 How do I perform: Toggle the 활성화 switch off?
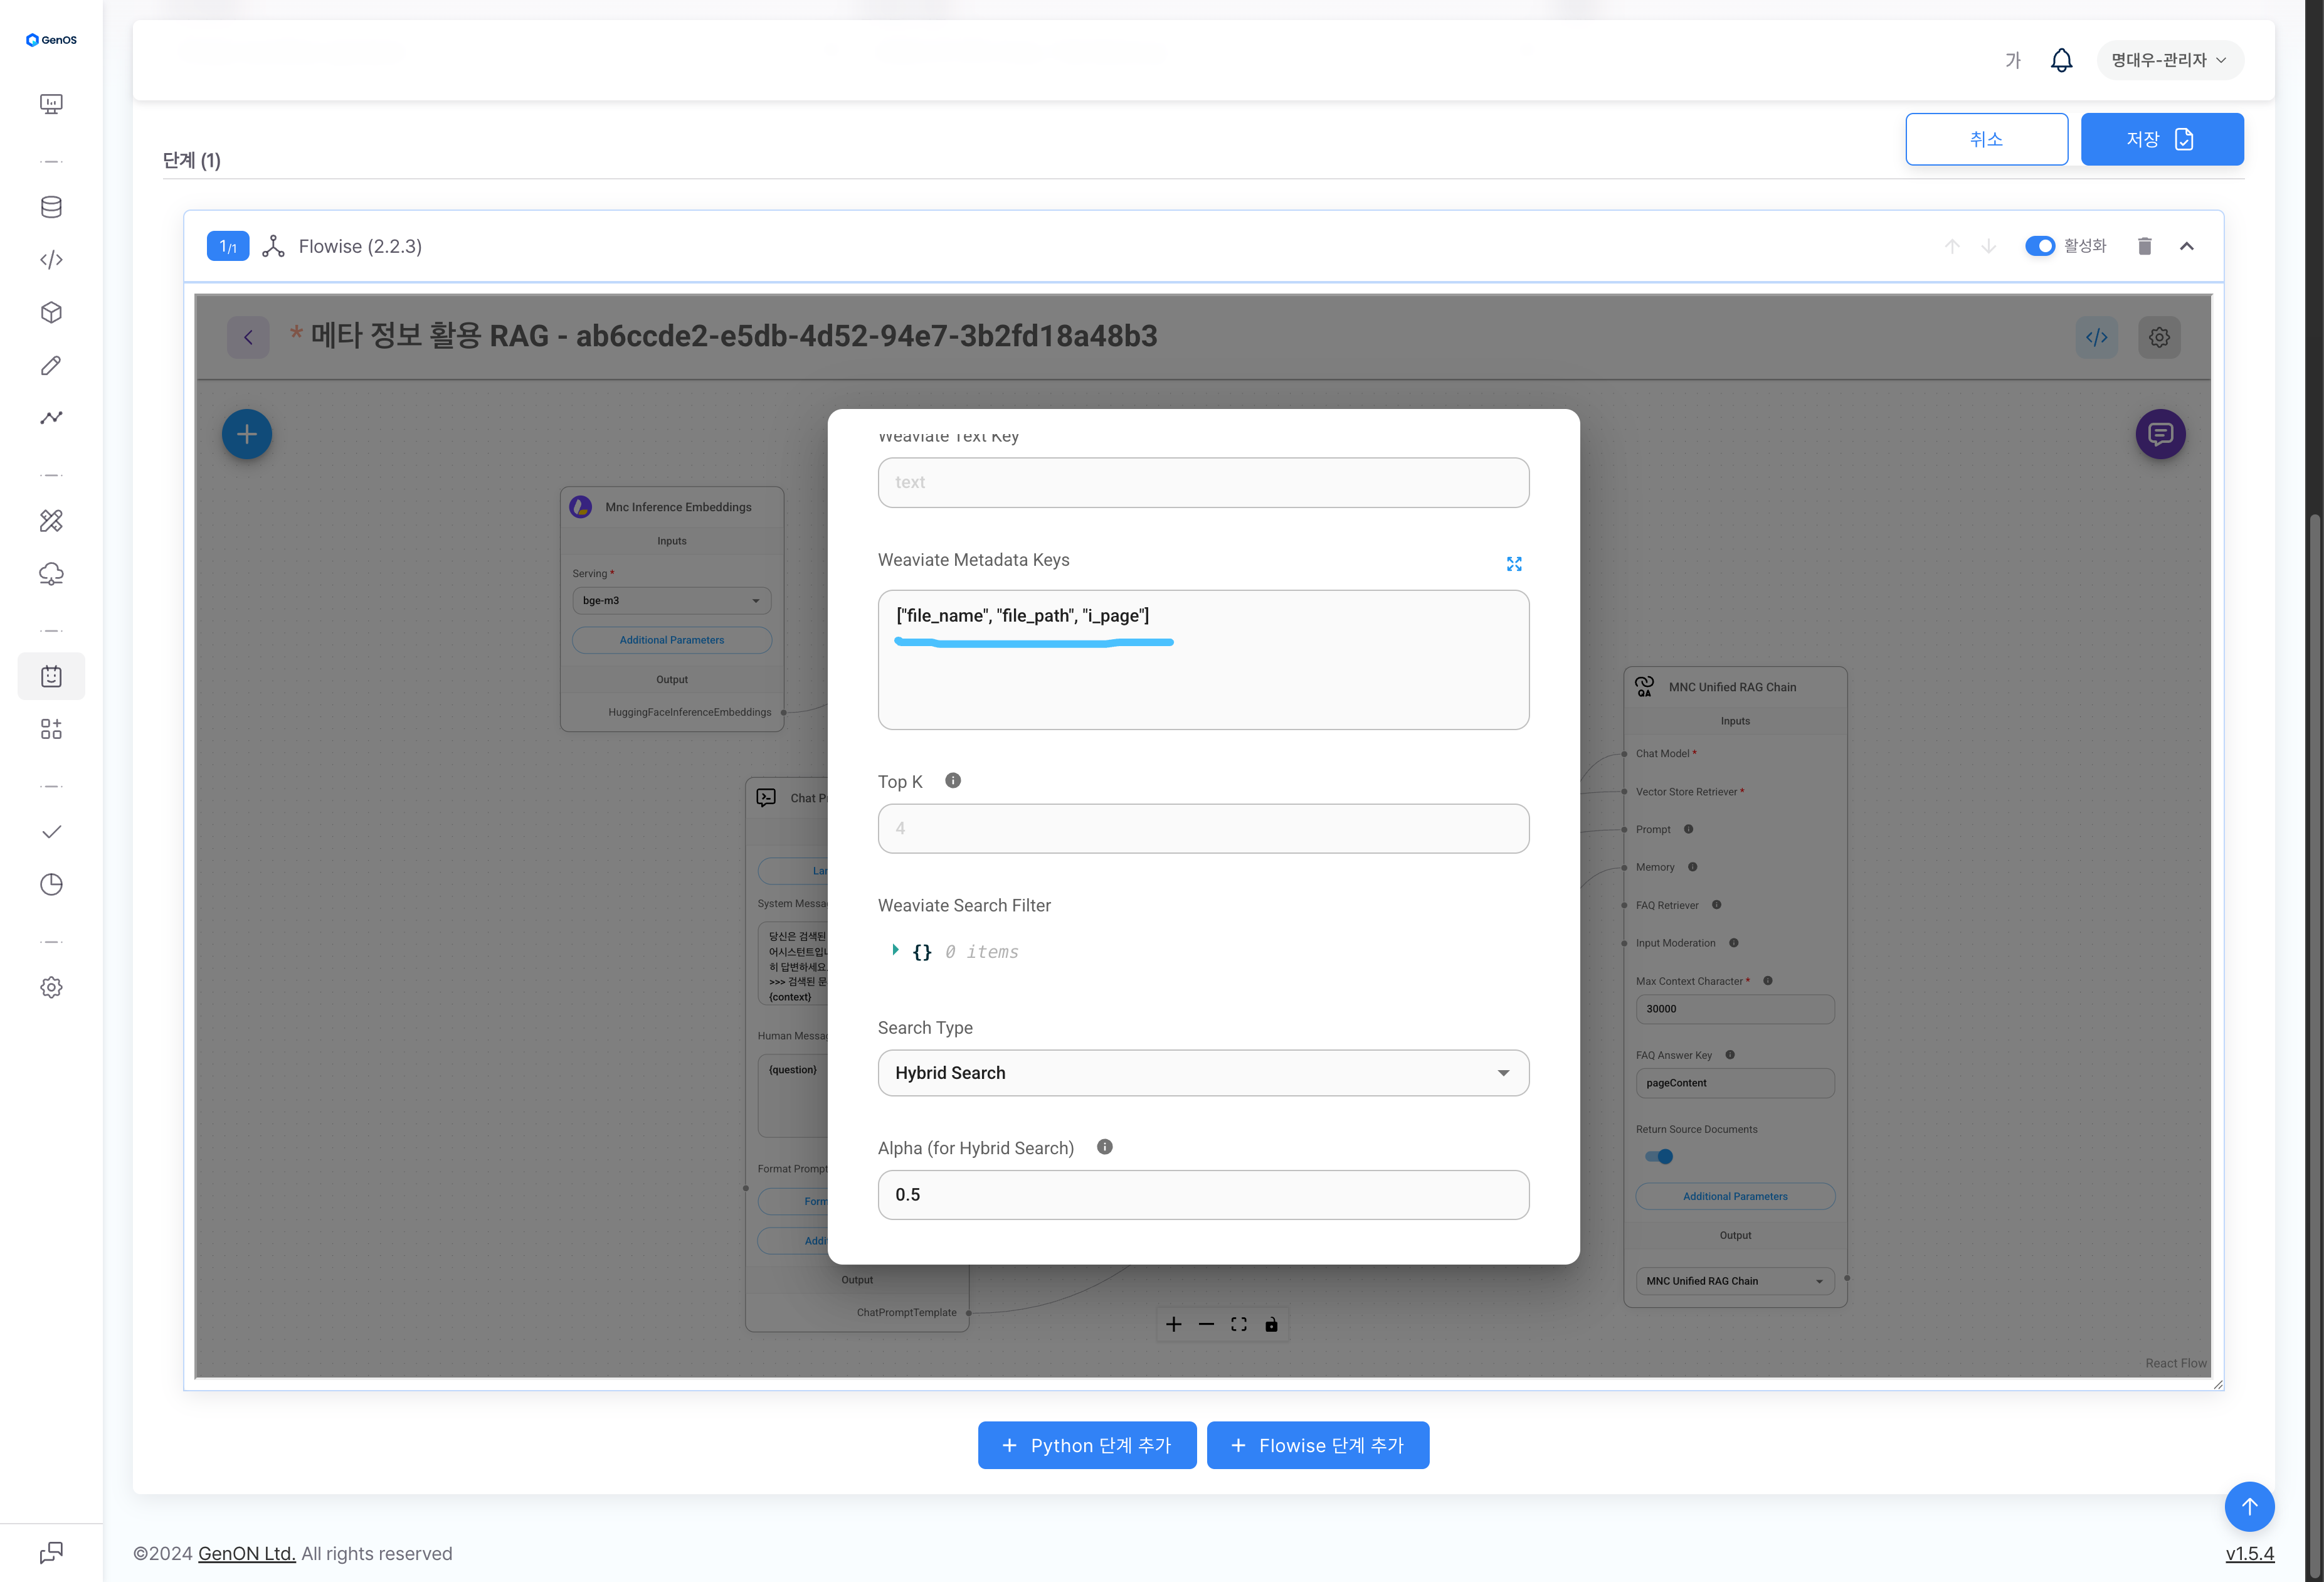coord(2039,246)
